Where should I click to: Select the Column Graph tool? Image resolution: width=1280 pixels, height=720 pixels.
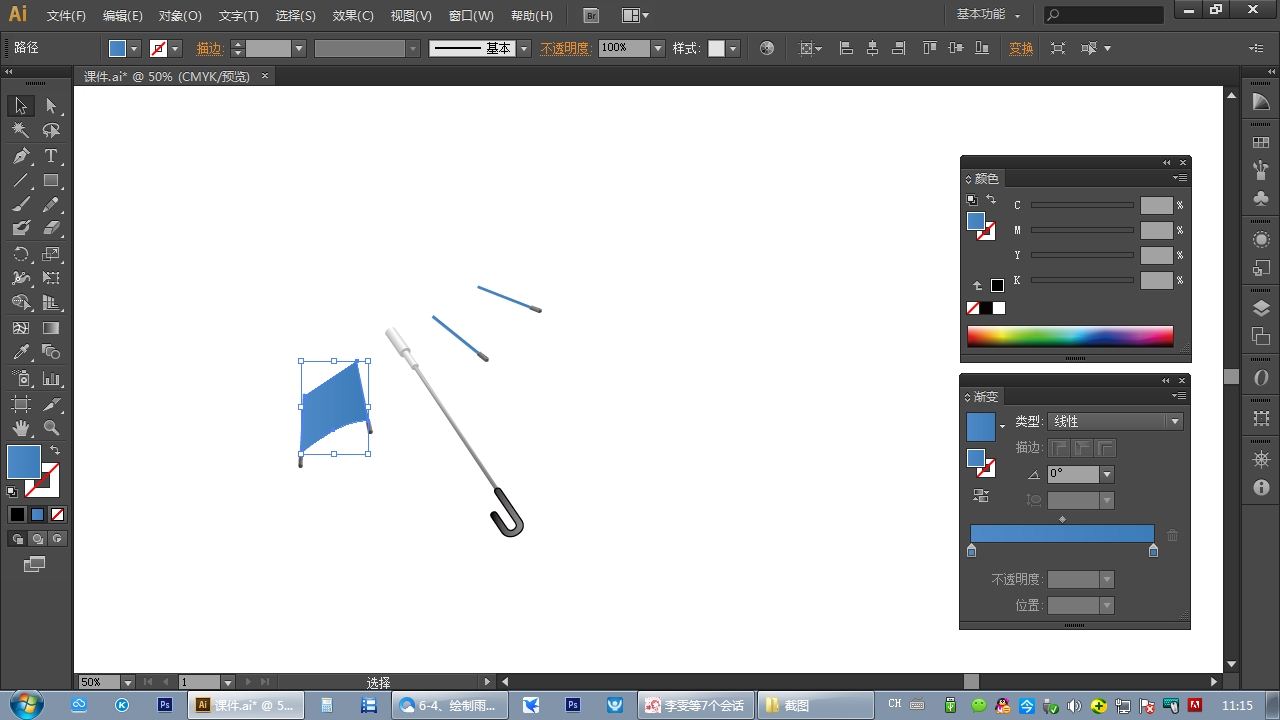click(x=51, y=379)
